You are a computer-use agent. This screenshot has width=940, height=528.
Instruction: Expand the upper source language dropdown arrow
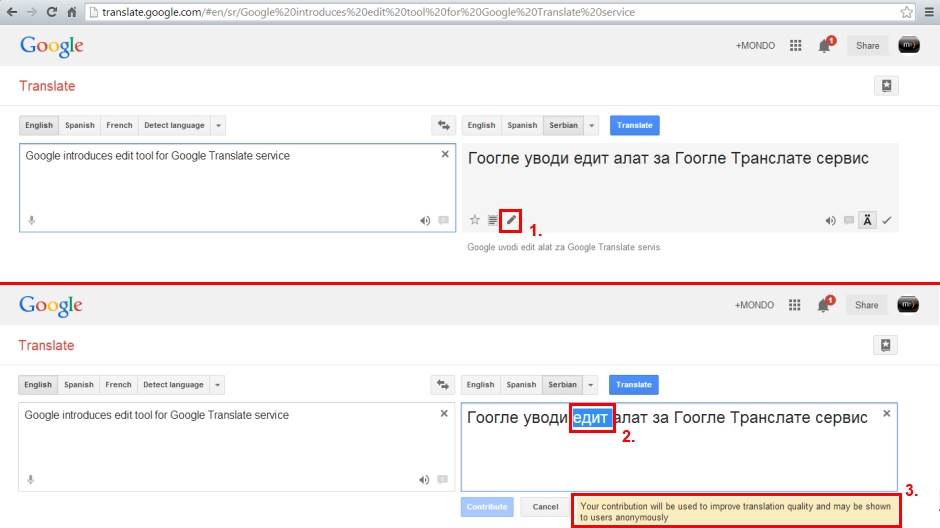click(x=218, y=125)
